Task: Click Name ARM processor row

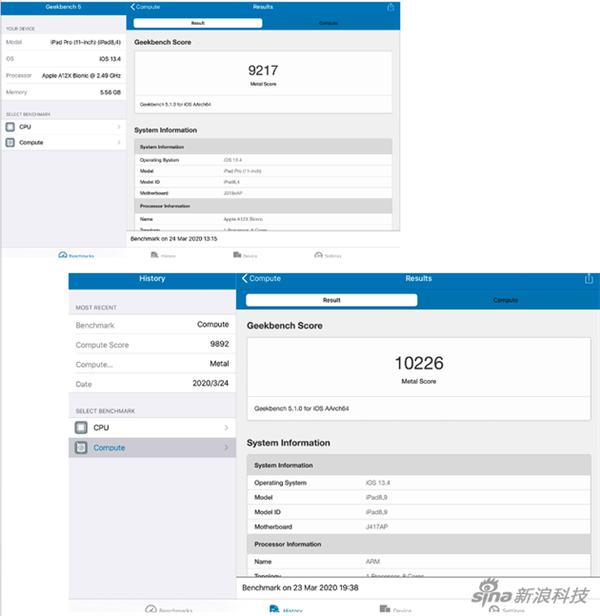Action: click(419, 561)
